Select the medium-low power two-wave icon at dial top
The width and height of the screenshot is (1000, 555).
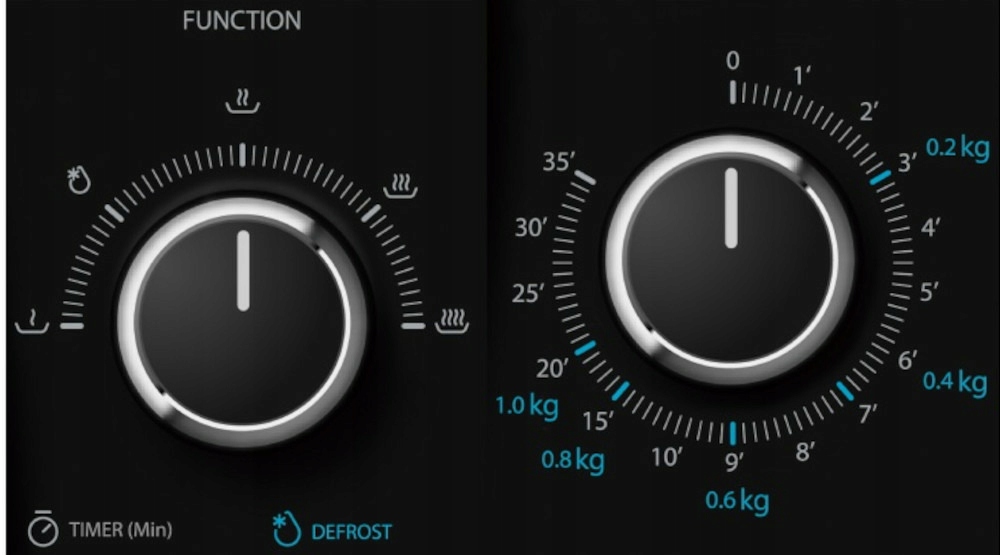click(243, 101)
